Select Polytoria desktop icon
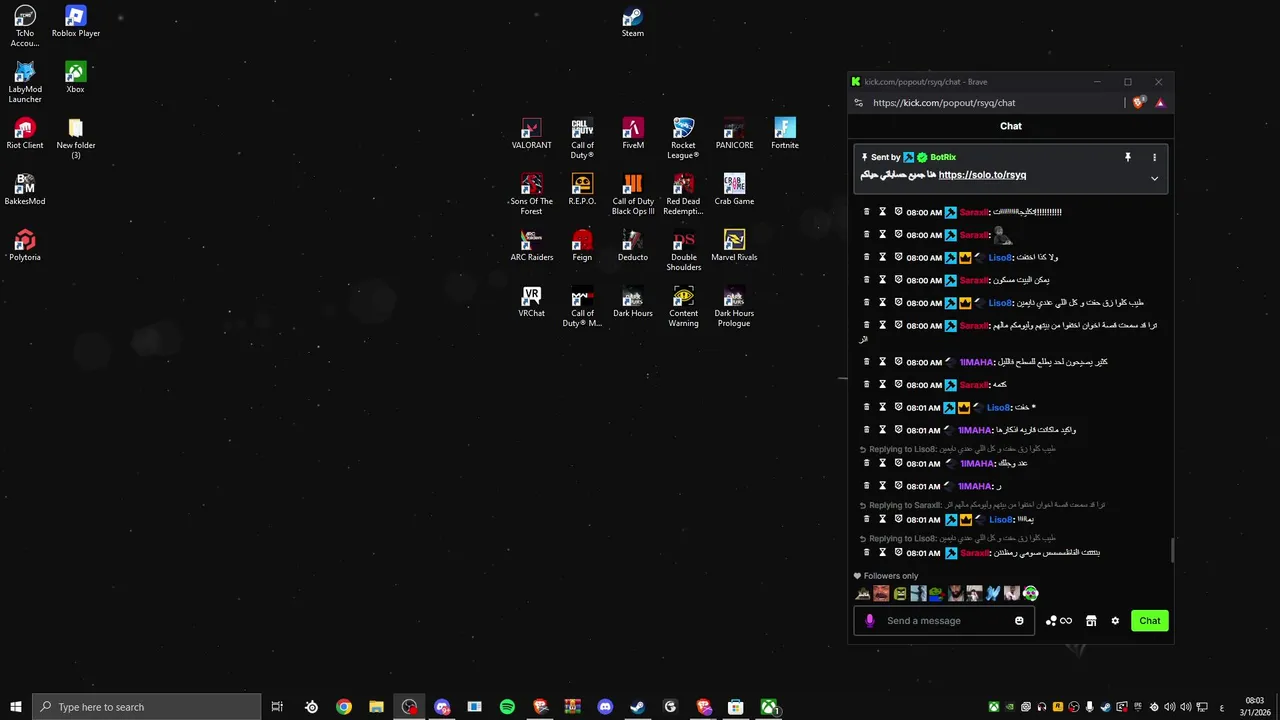This screenshot has width=1280, height=720. click(x=25, y=246)
